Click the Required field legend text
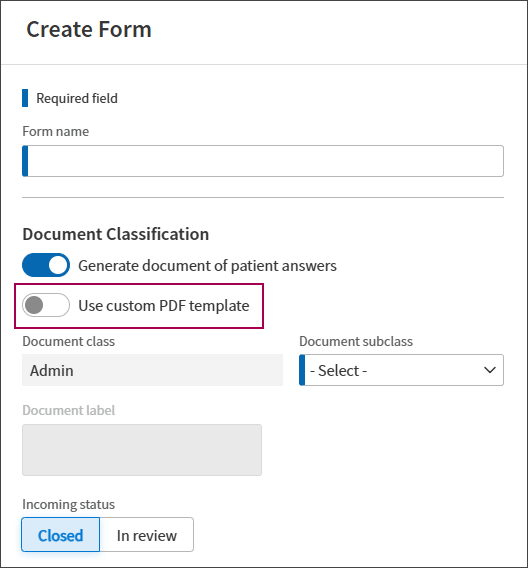This screenshot has height=568, width=528. pos(77,98)
